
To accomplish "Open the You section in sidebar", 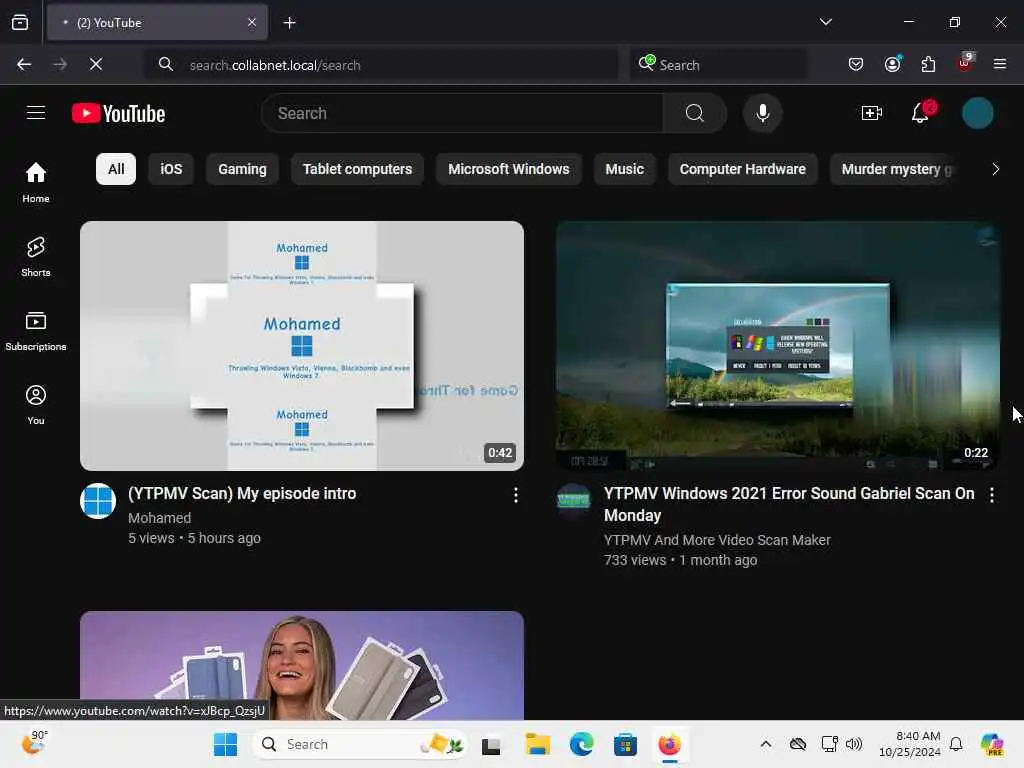I will tap(36, 405).
